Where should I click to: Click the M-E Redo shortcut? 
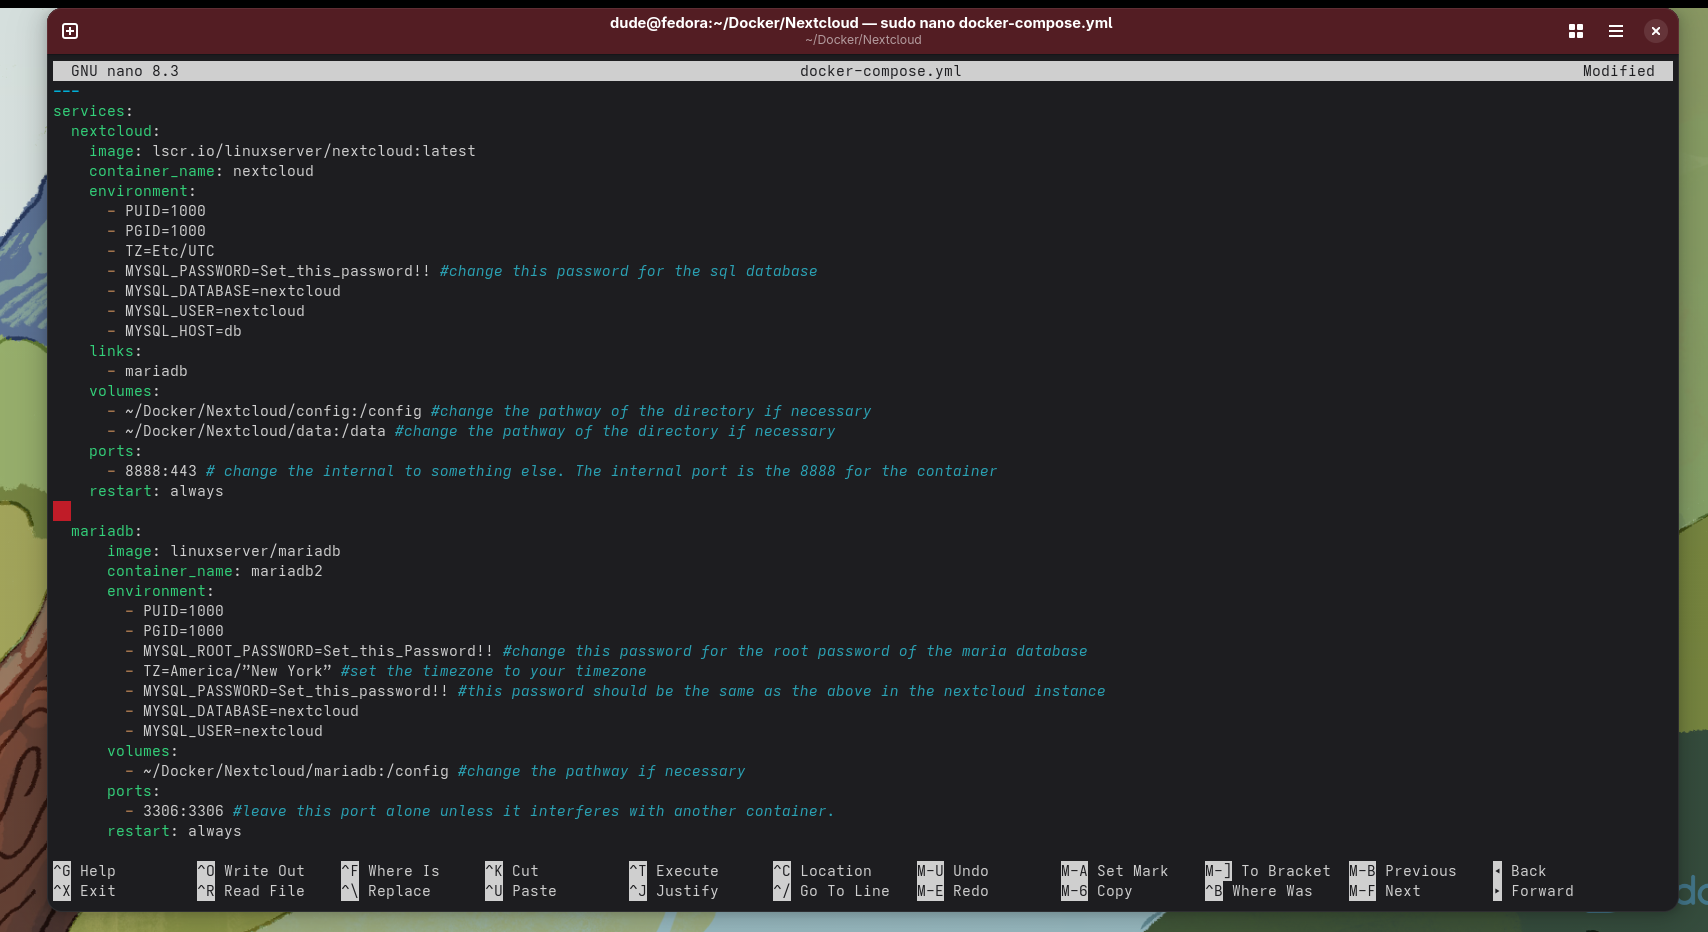(x=953, y=891)
